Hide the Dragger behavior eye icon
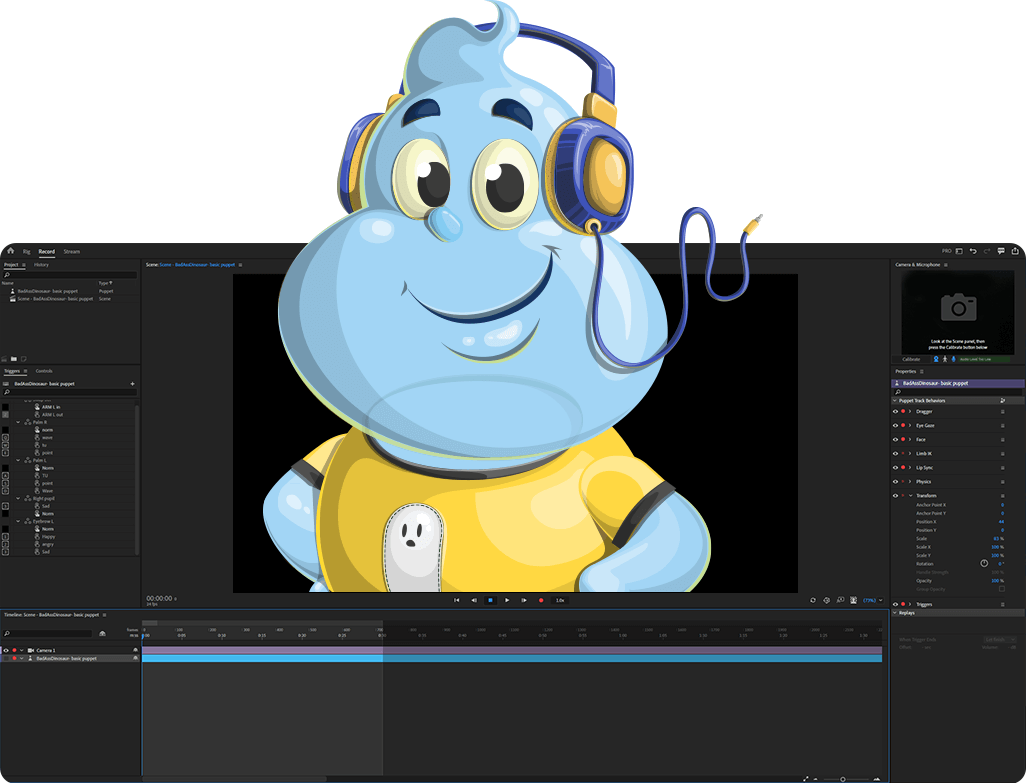 coord(895,411)
